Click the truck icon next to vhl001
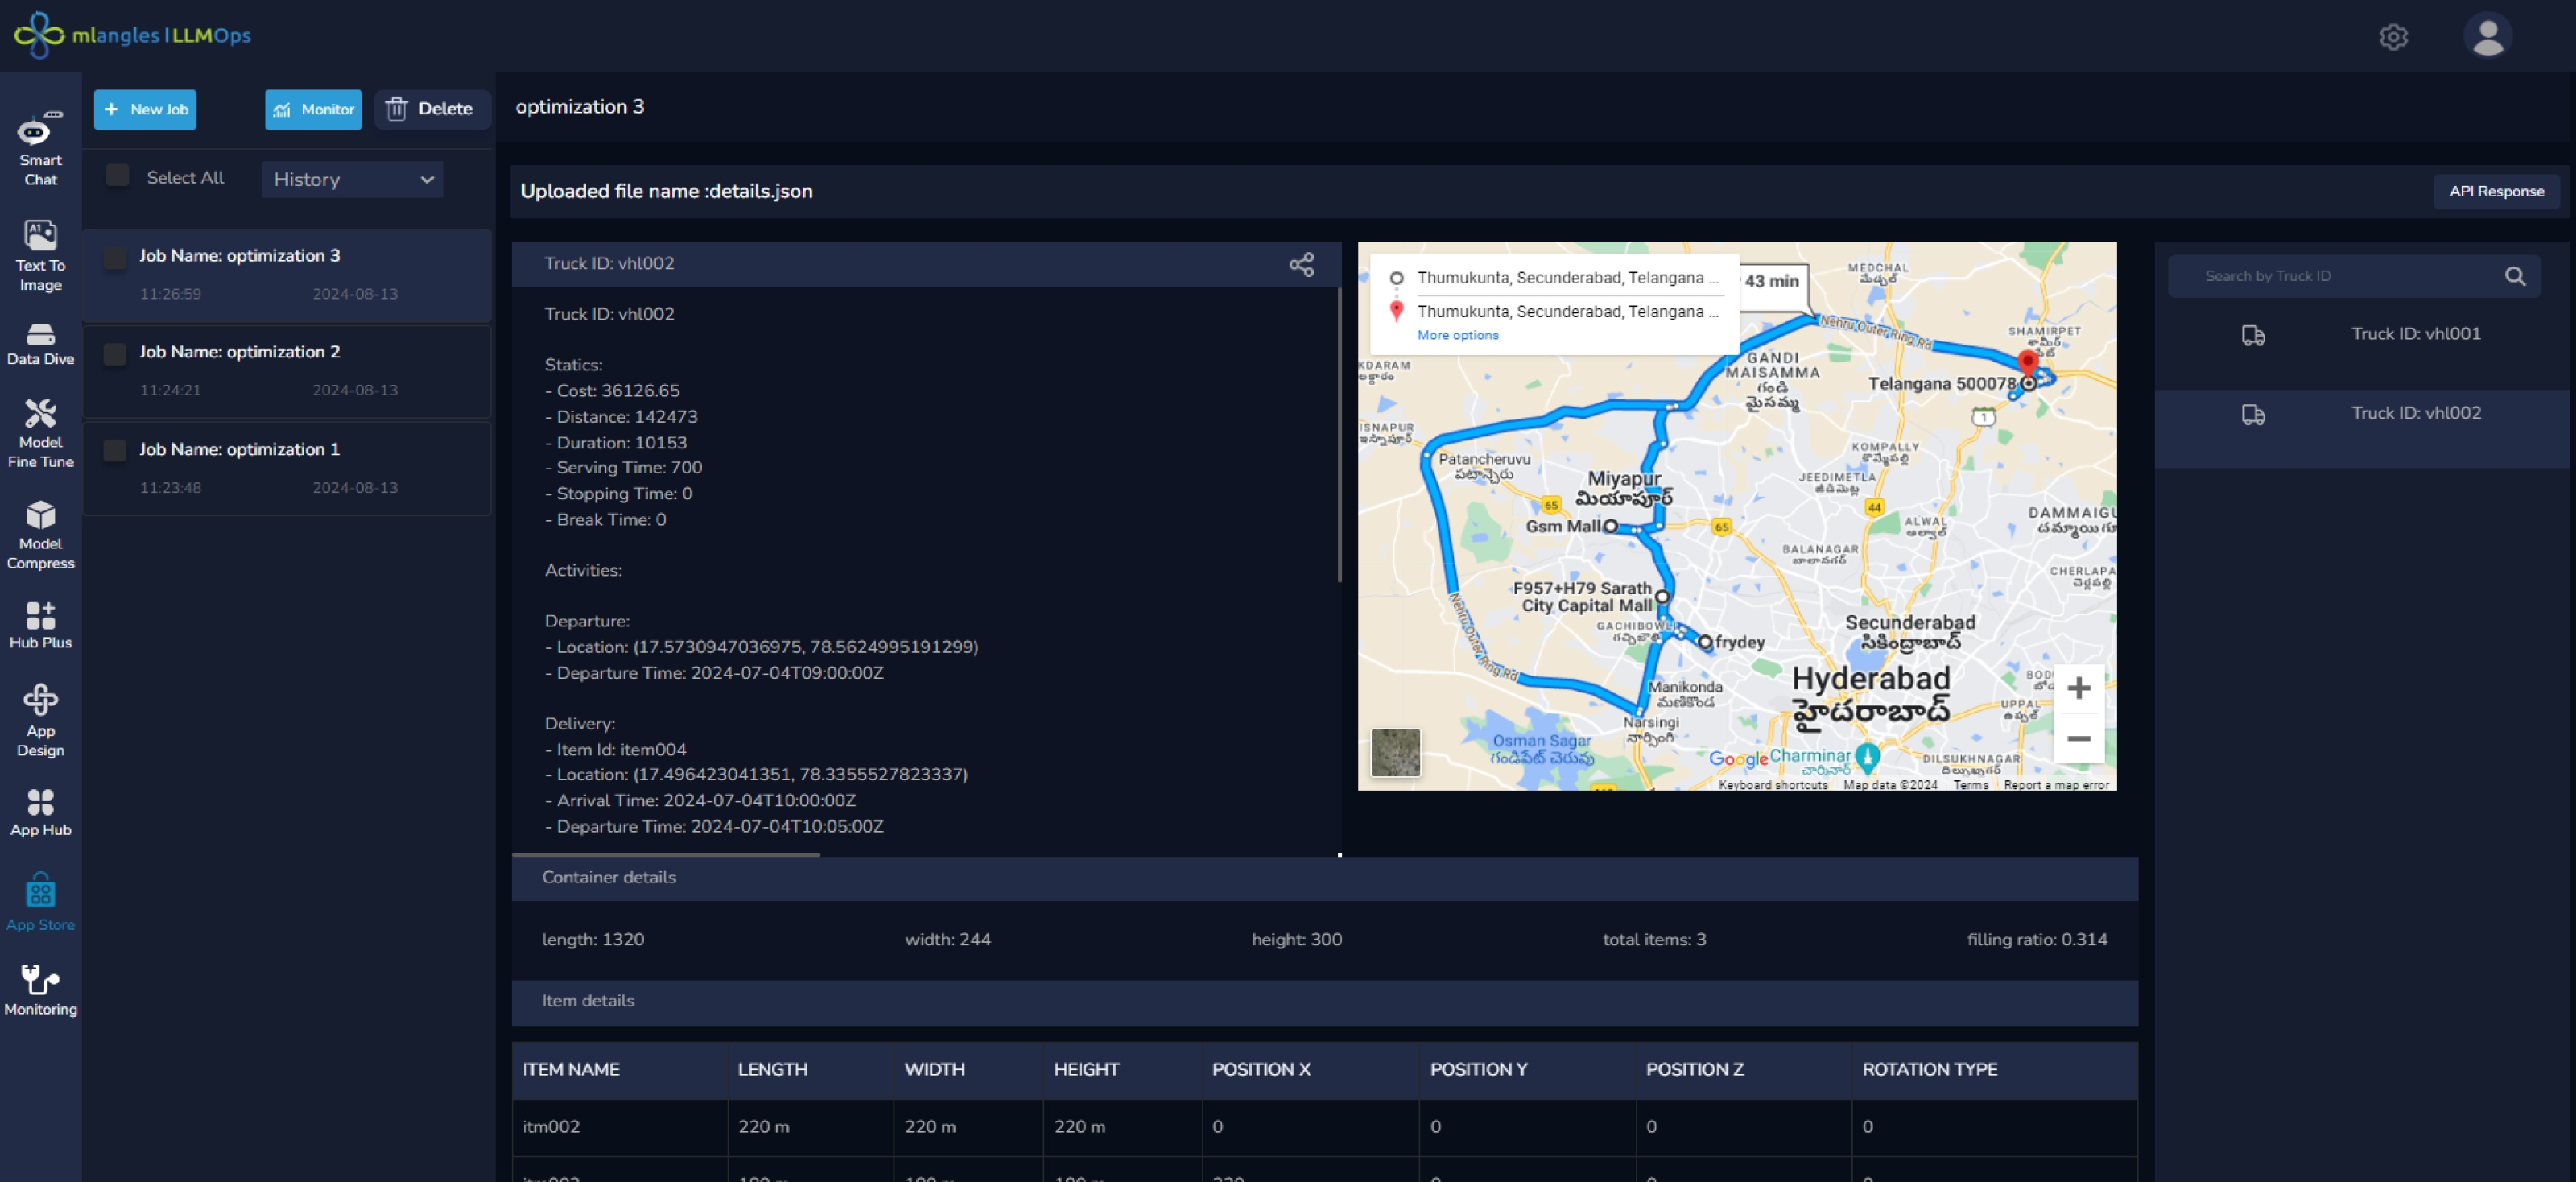The width and height of the screenshot is (2576, 1182). tap(2253, 335)
